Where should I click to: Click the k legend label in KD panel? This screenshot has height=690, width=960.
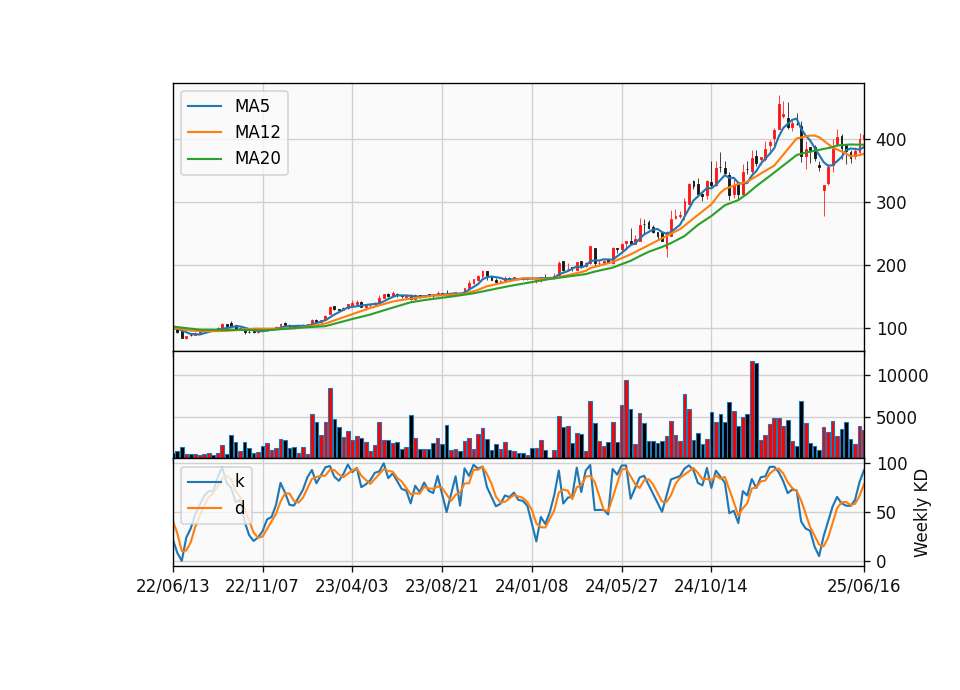click(x=239, y=481)
